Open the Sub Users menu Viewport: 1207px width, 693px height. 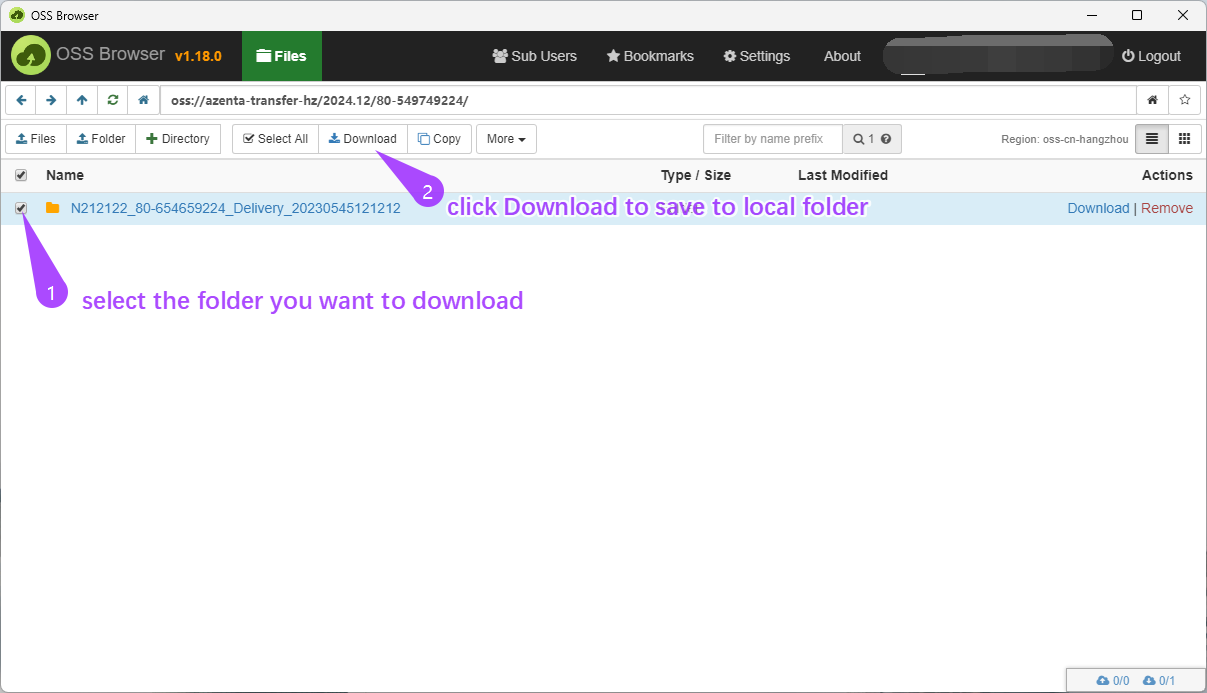[x=535, y=56]
